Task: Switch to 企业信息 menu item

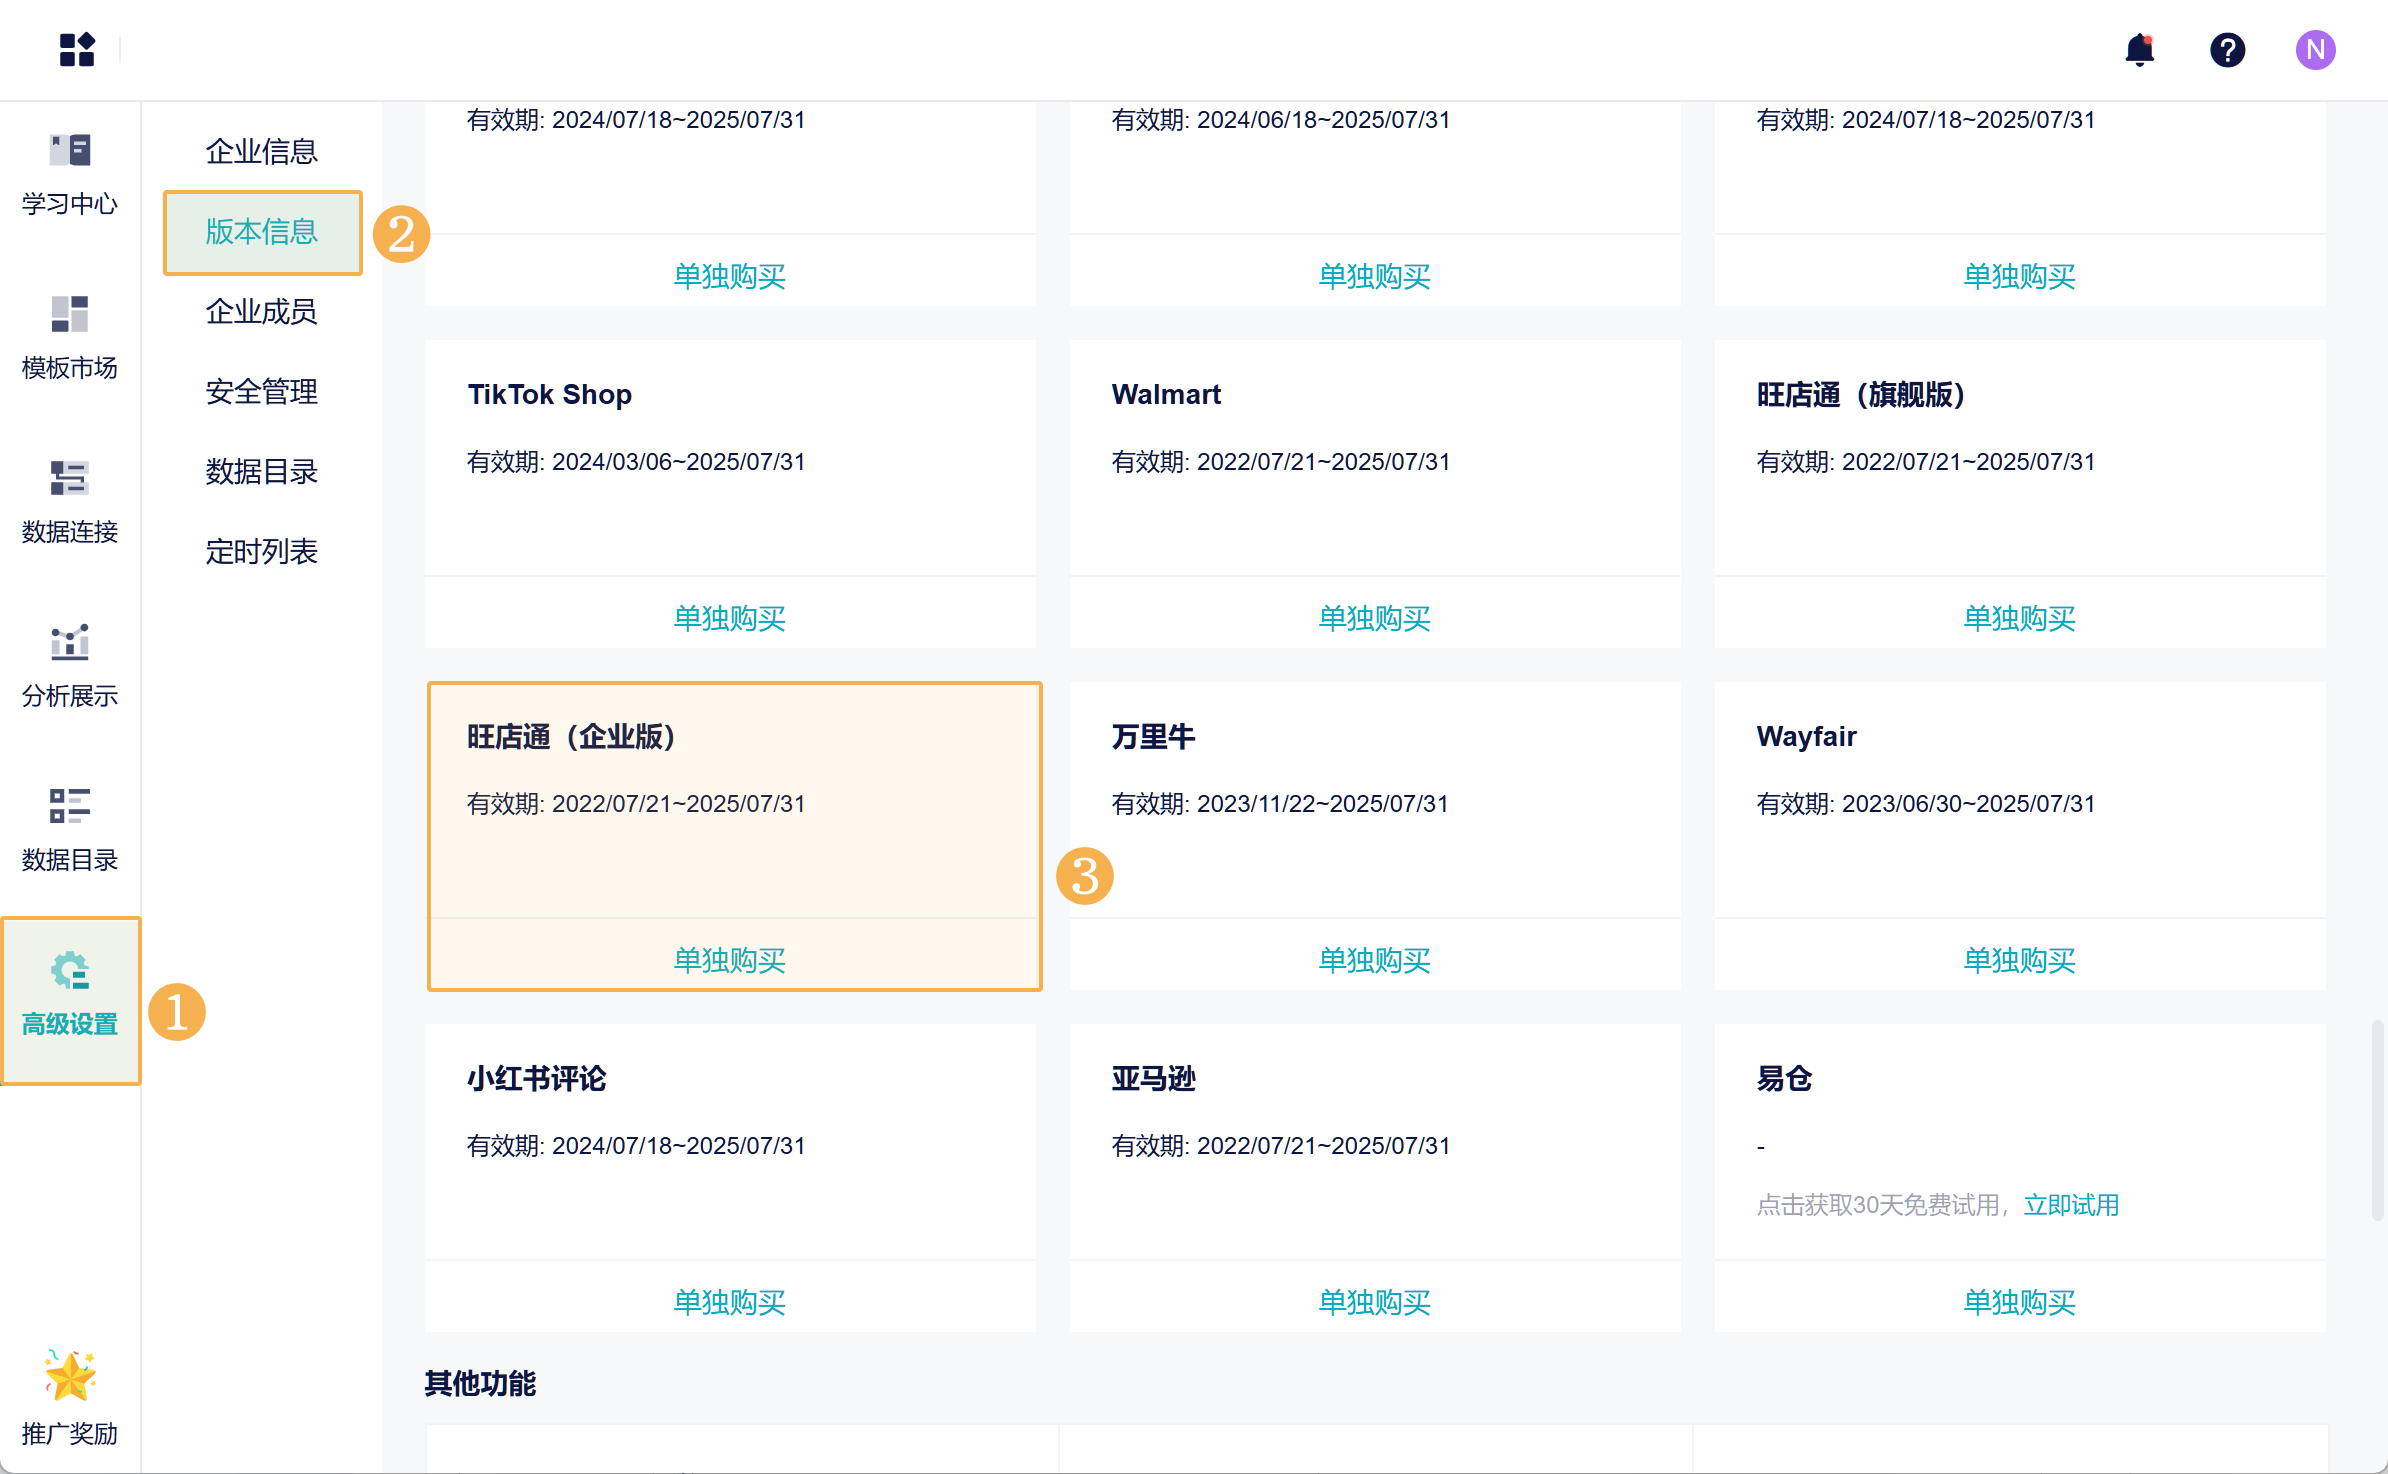Action: (261, 152)
